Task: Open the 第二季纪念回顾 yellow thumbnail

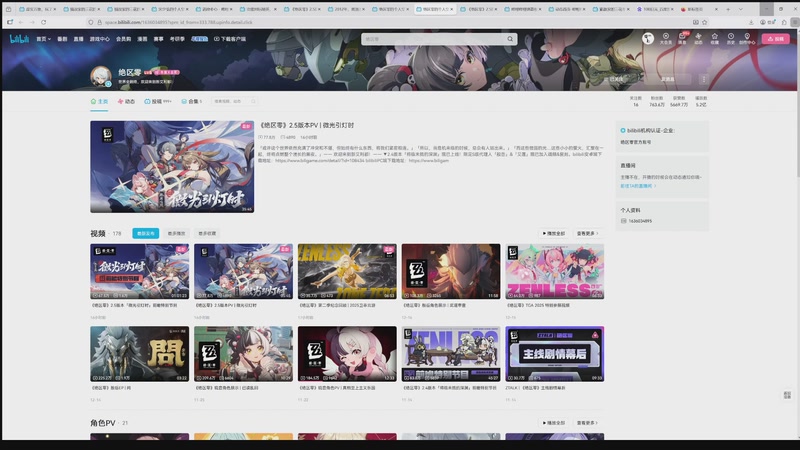Action: pos(347,271)
